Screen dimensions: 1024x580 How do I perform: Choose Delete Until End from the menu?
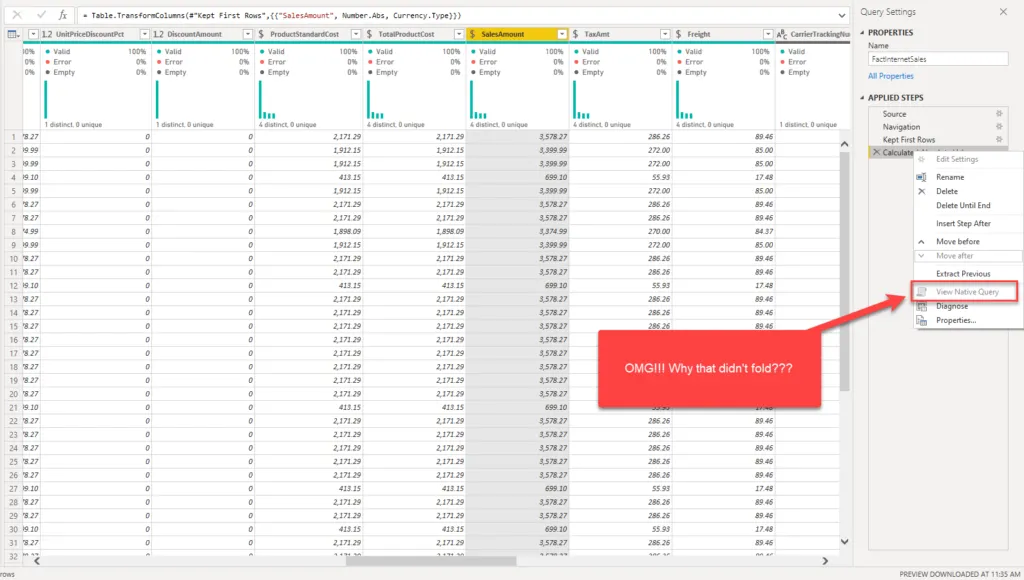[963, 205]
